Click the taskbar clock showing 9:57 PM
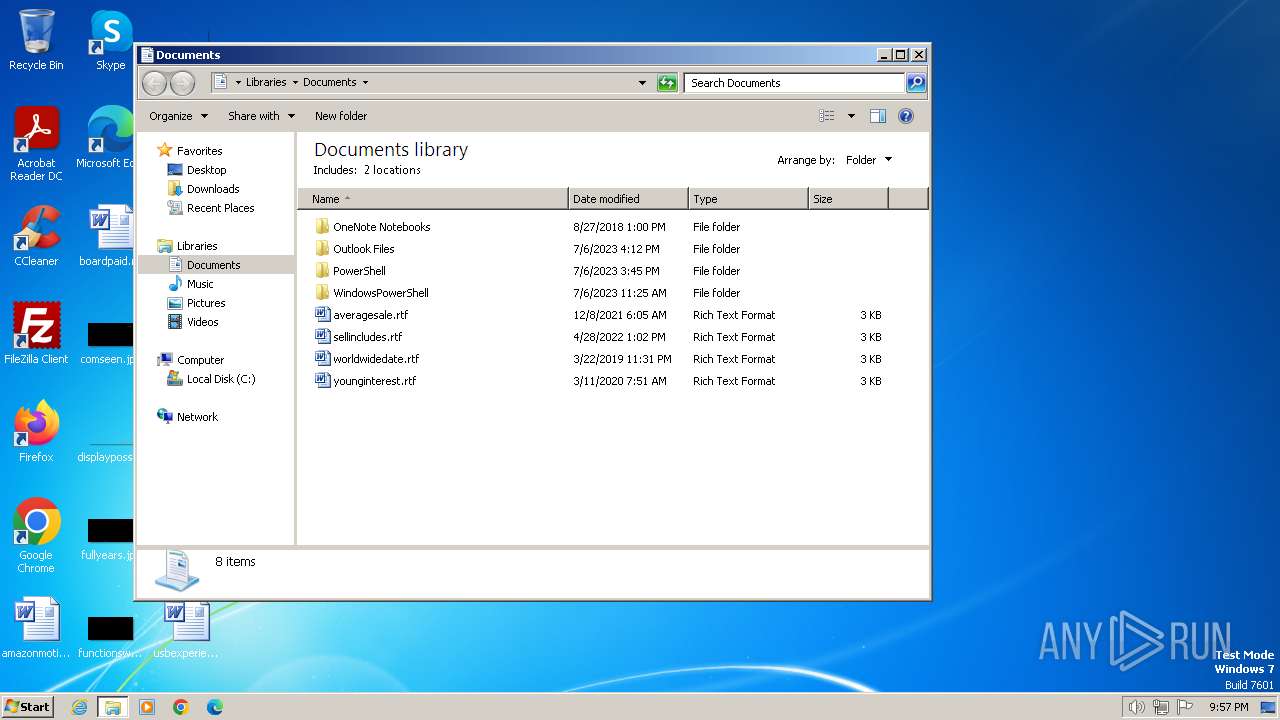 tap(1228, 707)
